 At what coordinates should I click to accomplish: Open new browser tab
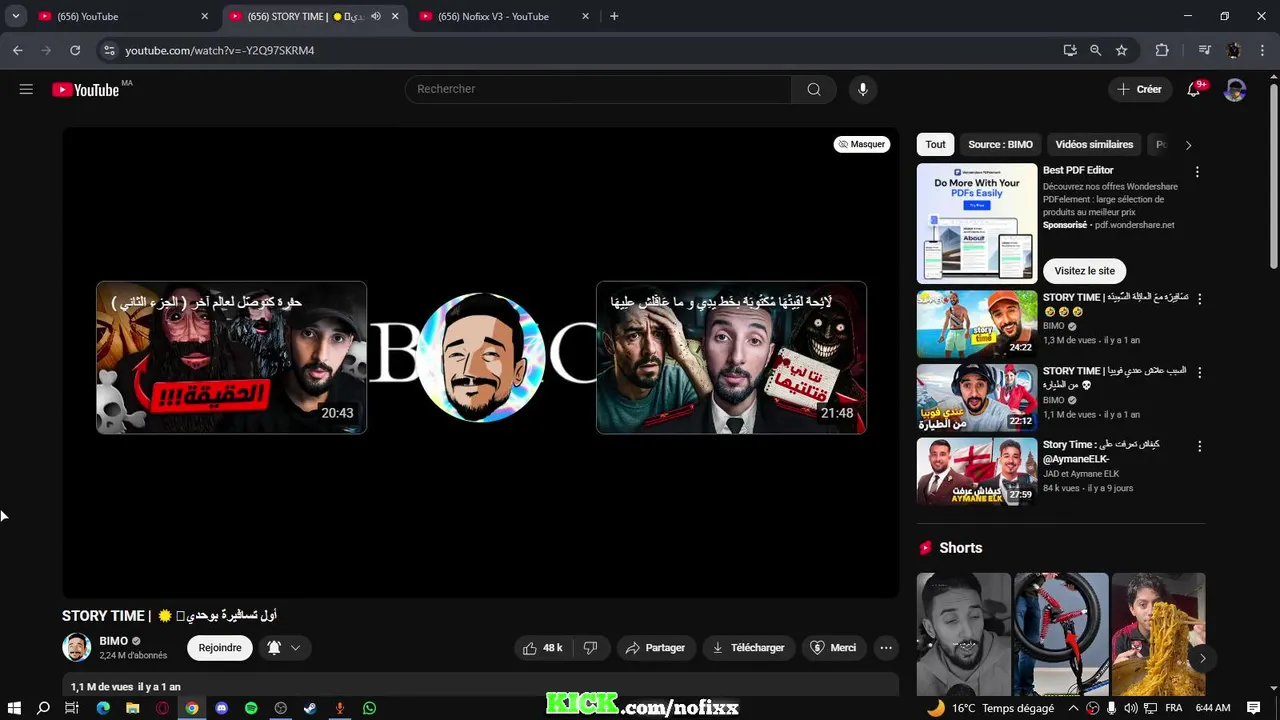[614, 16]
